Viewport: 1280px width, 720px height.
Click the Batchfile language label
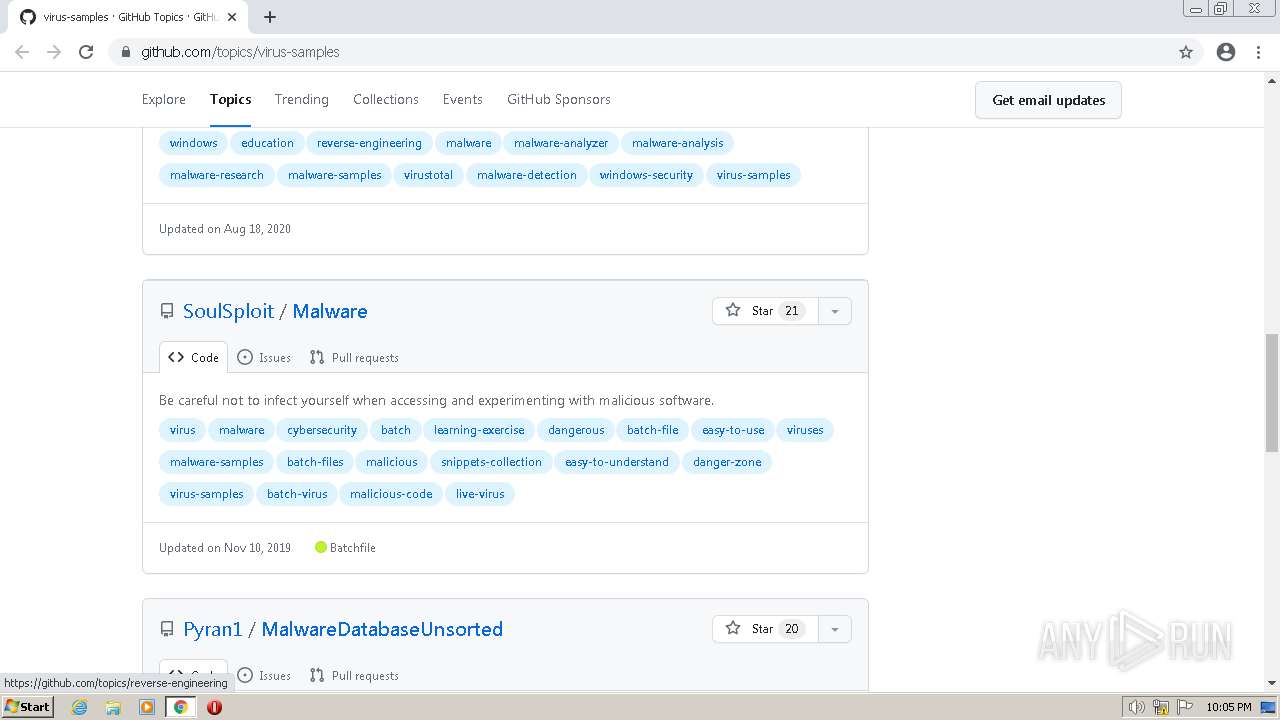tap(353, 548)
